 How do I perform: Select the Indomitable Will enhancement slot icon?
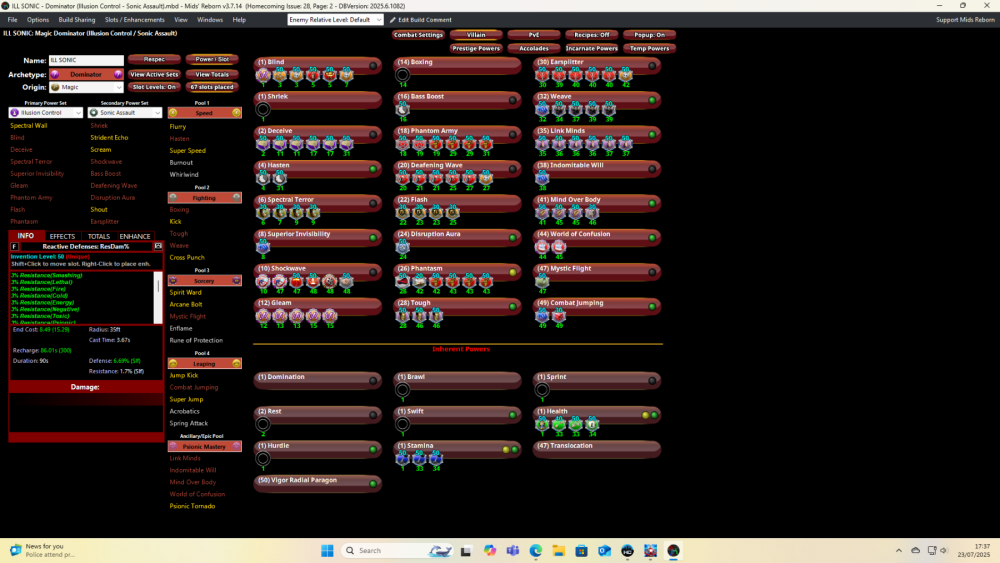[x=543, y=178]
